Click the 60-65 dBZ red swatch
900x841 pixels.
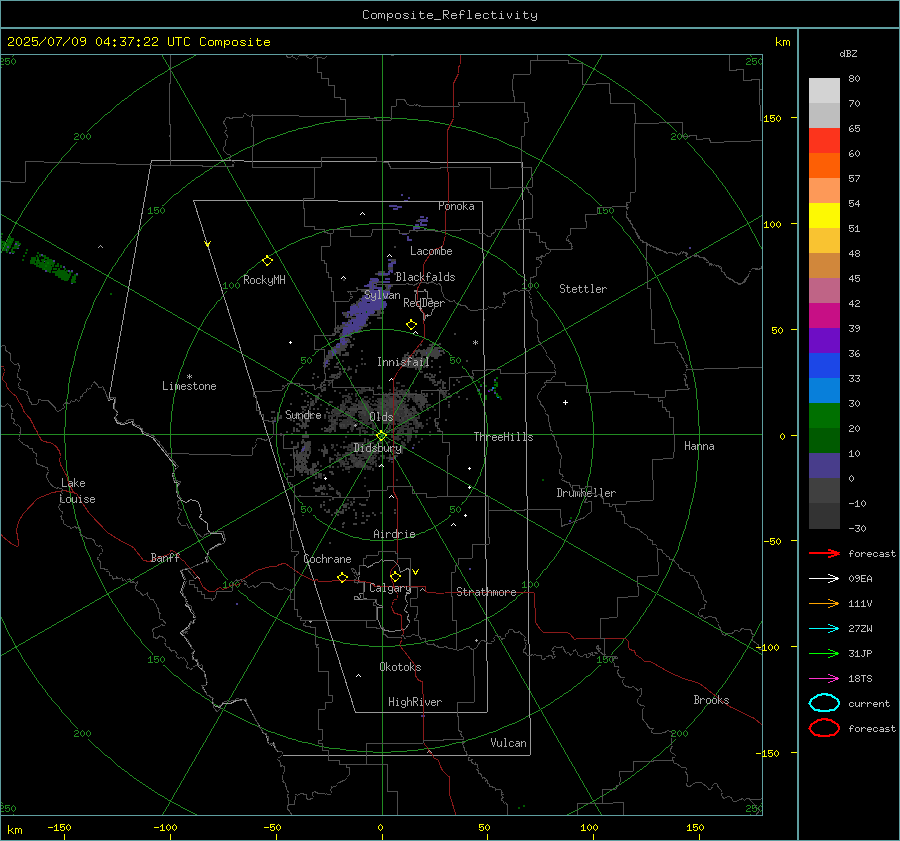pyautogui.click(x=824, y=141)
